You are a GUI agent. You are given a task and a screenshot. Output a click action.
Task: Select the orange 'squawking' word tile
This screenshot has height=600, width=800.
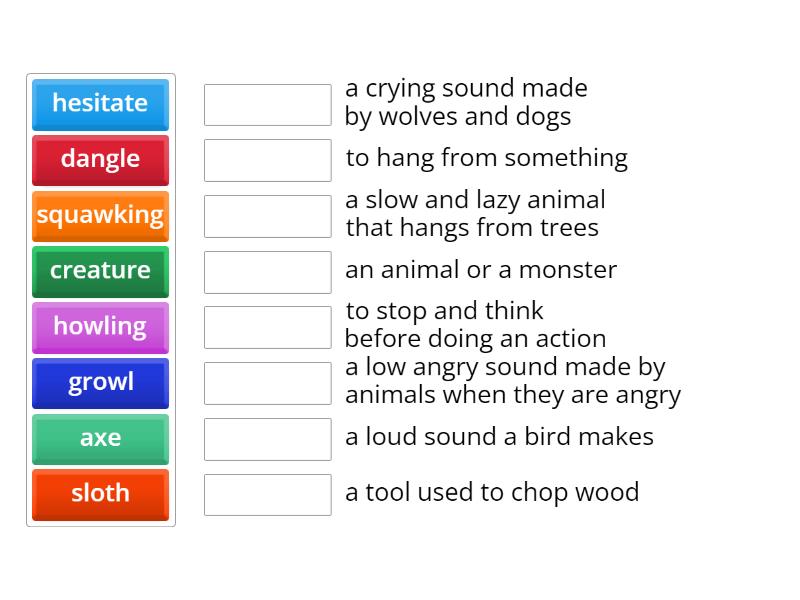pyautogui.click(x=100, y=216)
